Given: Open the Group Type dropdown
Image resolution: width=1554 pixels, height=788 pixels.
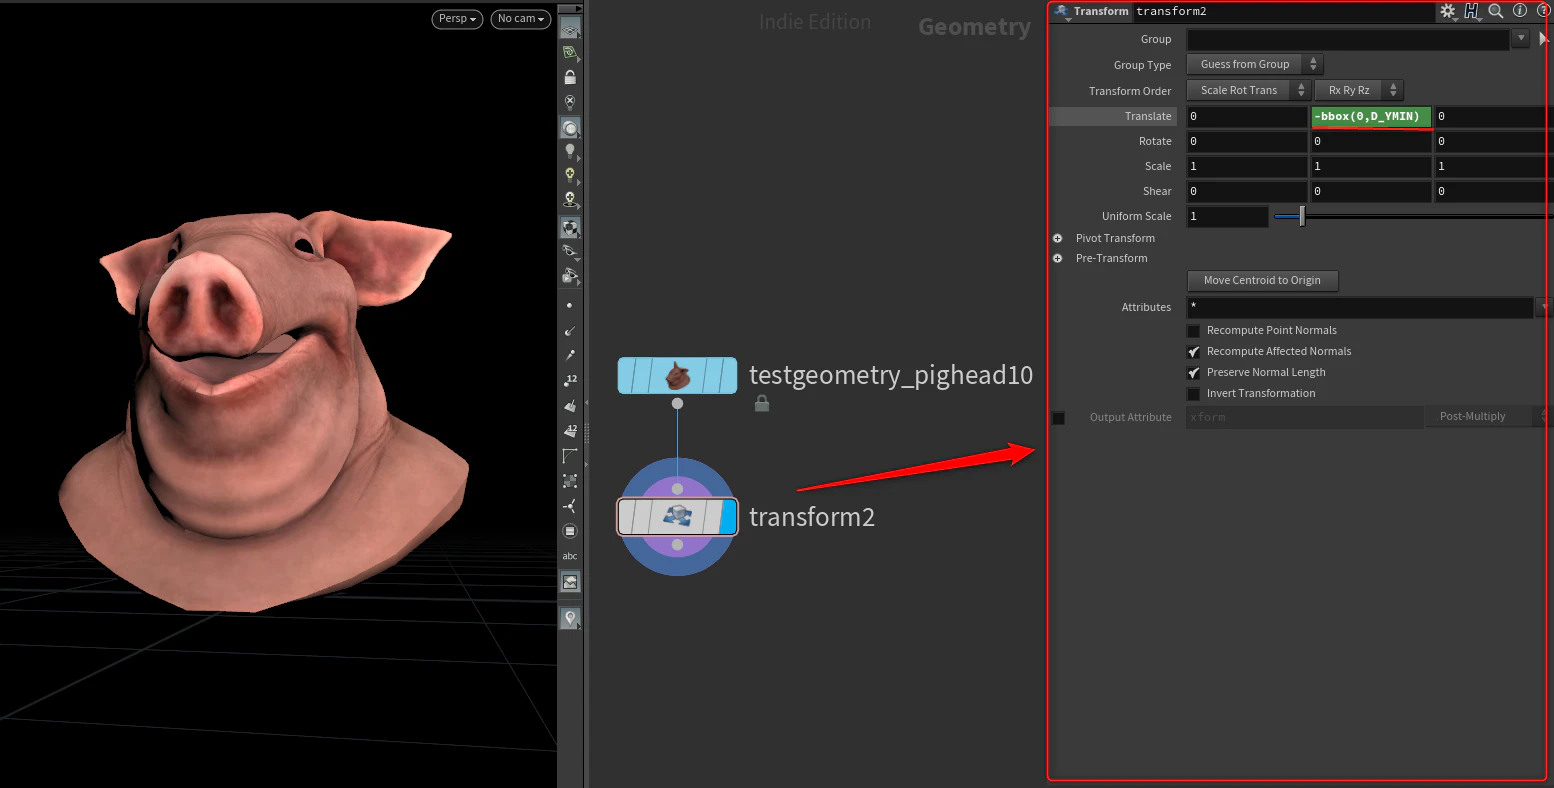Looking at the screenshot, I should [1255, 64].
